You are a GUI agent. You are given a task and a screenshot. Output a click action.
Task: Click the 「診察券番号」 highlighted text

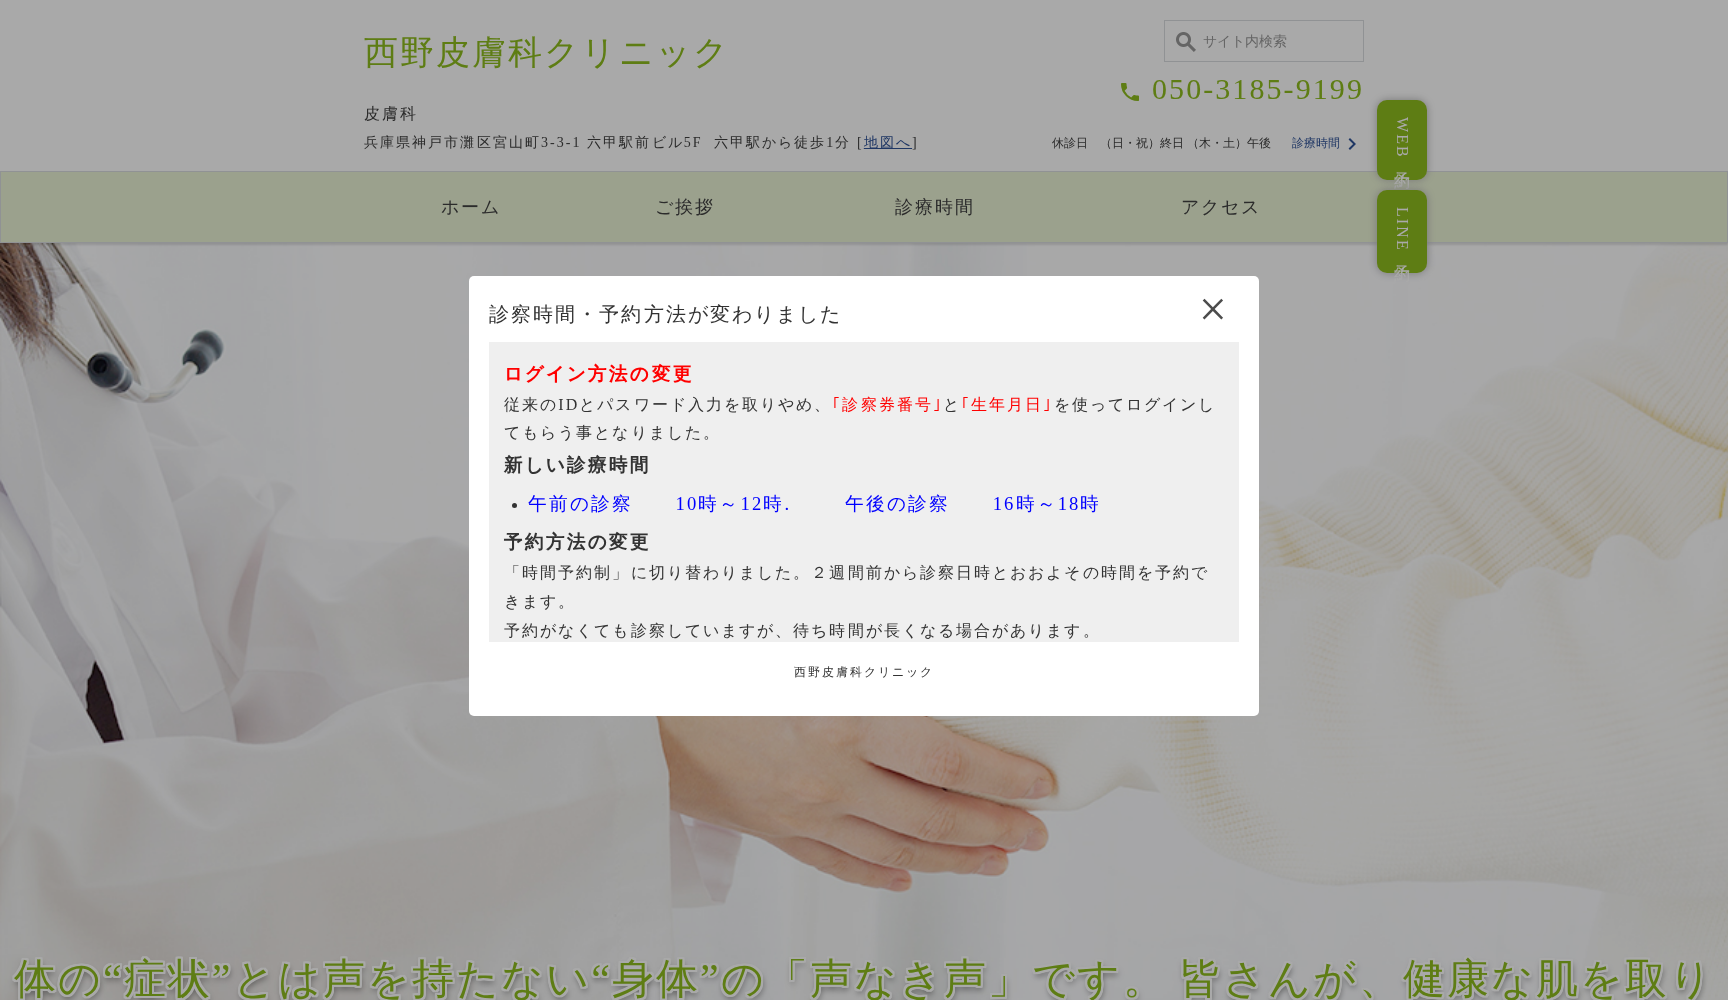coord(887,406)
